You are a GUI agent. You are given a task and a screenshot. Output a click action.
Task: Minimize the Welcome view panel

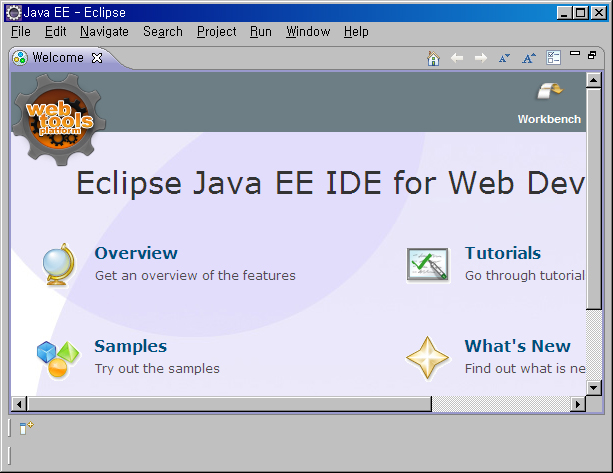coord(575,53)
